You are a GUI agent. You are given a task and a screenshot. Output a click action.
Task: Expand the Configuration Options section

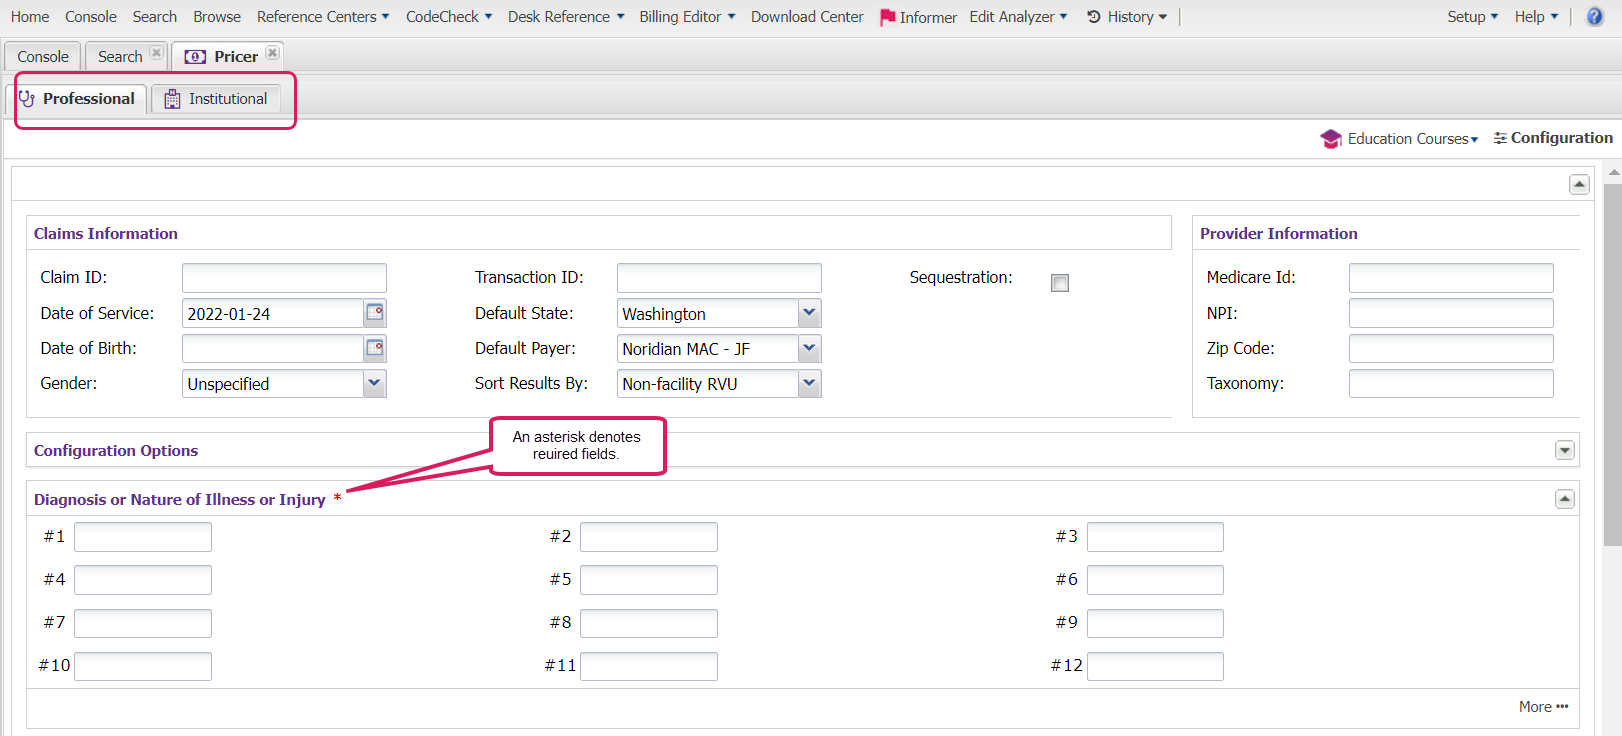pyautogui.click(x=1565, y=451)
